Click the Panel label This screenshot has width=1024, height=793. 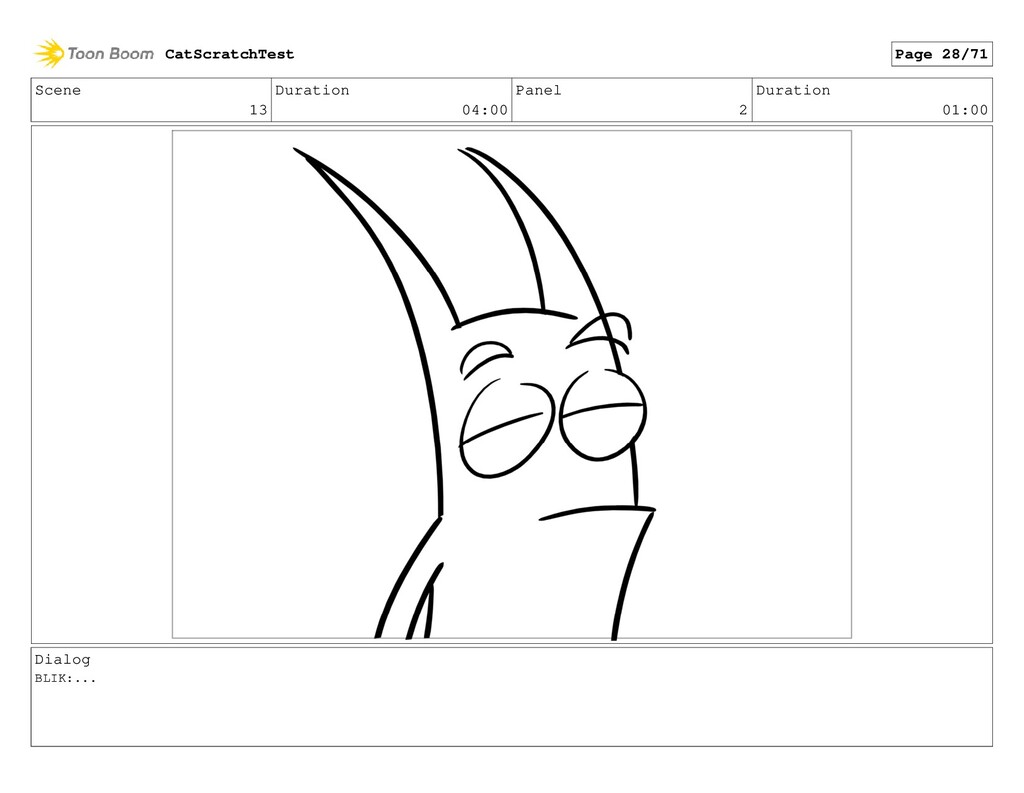pyautogui.click(x=538, y=90)
